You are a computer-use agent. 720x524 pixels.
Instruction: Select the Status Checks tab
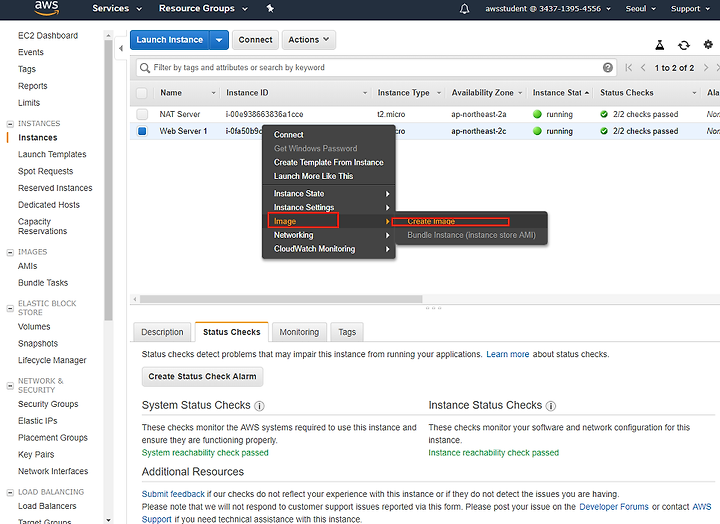[231, 332]
